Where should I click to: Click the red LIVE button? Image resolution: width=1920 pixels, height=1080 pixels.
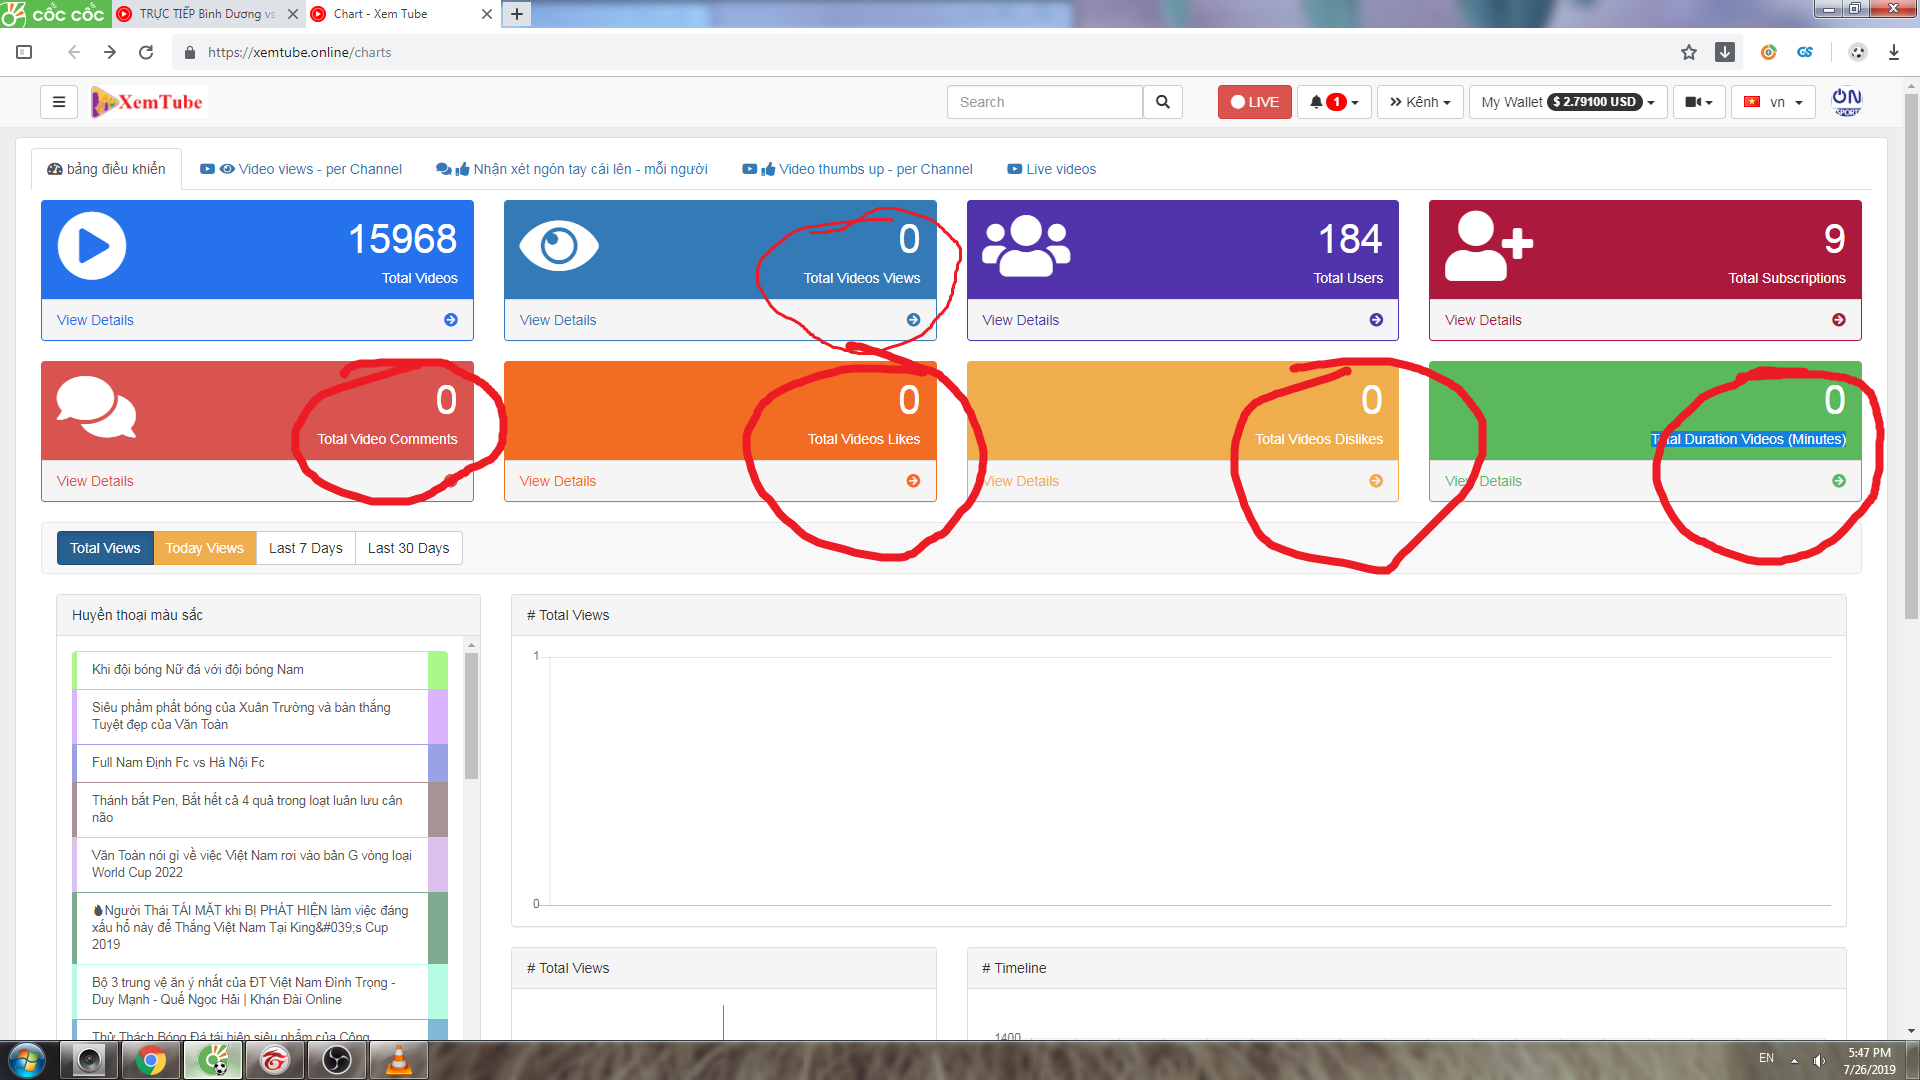point(1254,102)
